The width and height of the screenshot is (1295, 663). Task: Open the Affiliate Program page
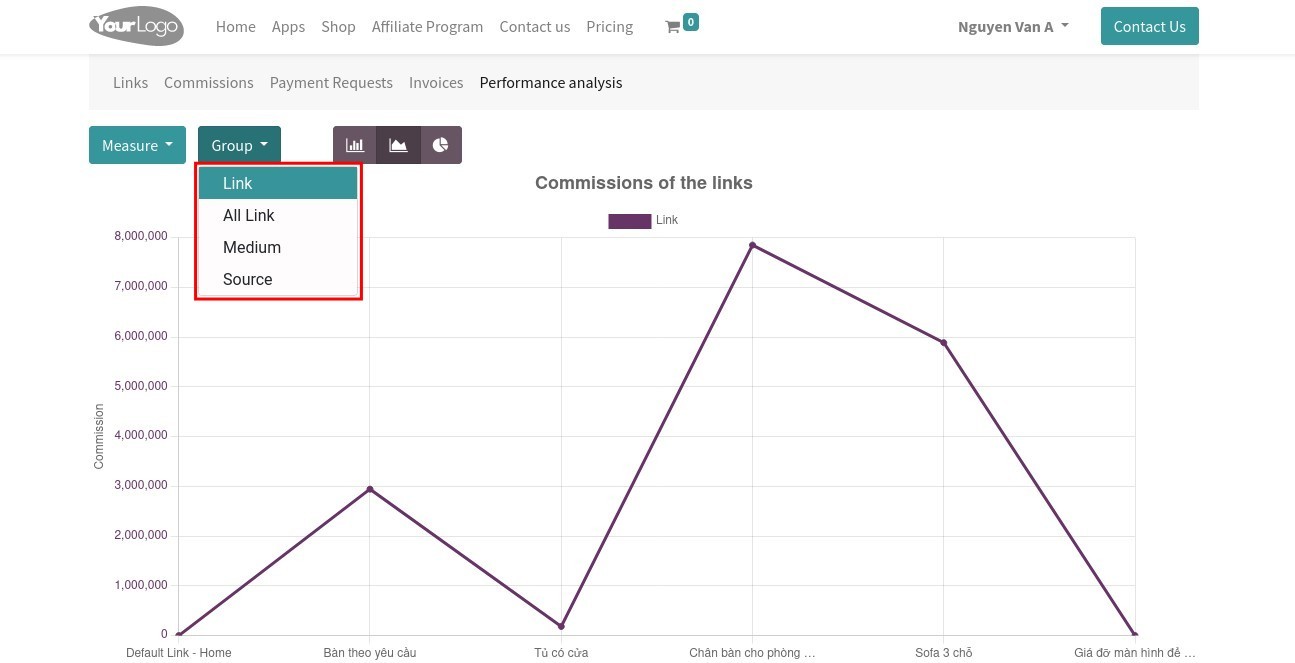(x=427, y=27)
